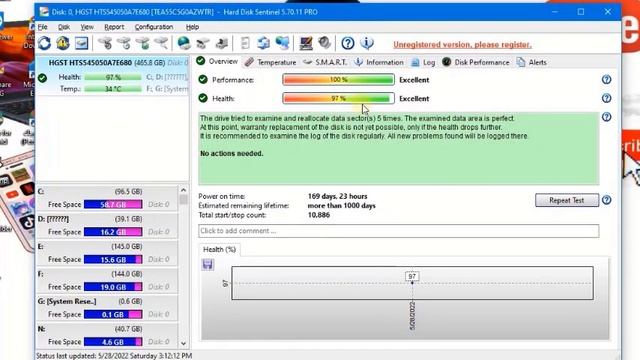Click the Unregistered version, please register link
This screenshot has height=360, width=640.
click(x=462, y=44)
